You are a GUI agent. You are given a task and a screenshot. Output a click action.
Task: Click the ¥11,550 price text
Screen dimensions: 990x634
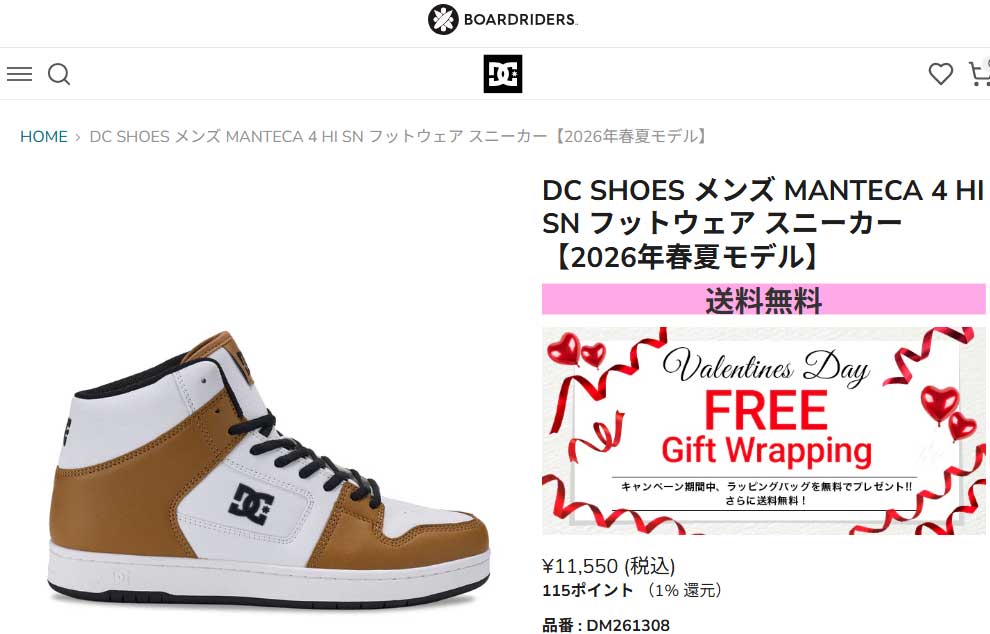(x=609, y=566)
